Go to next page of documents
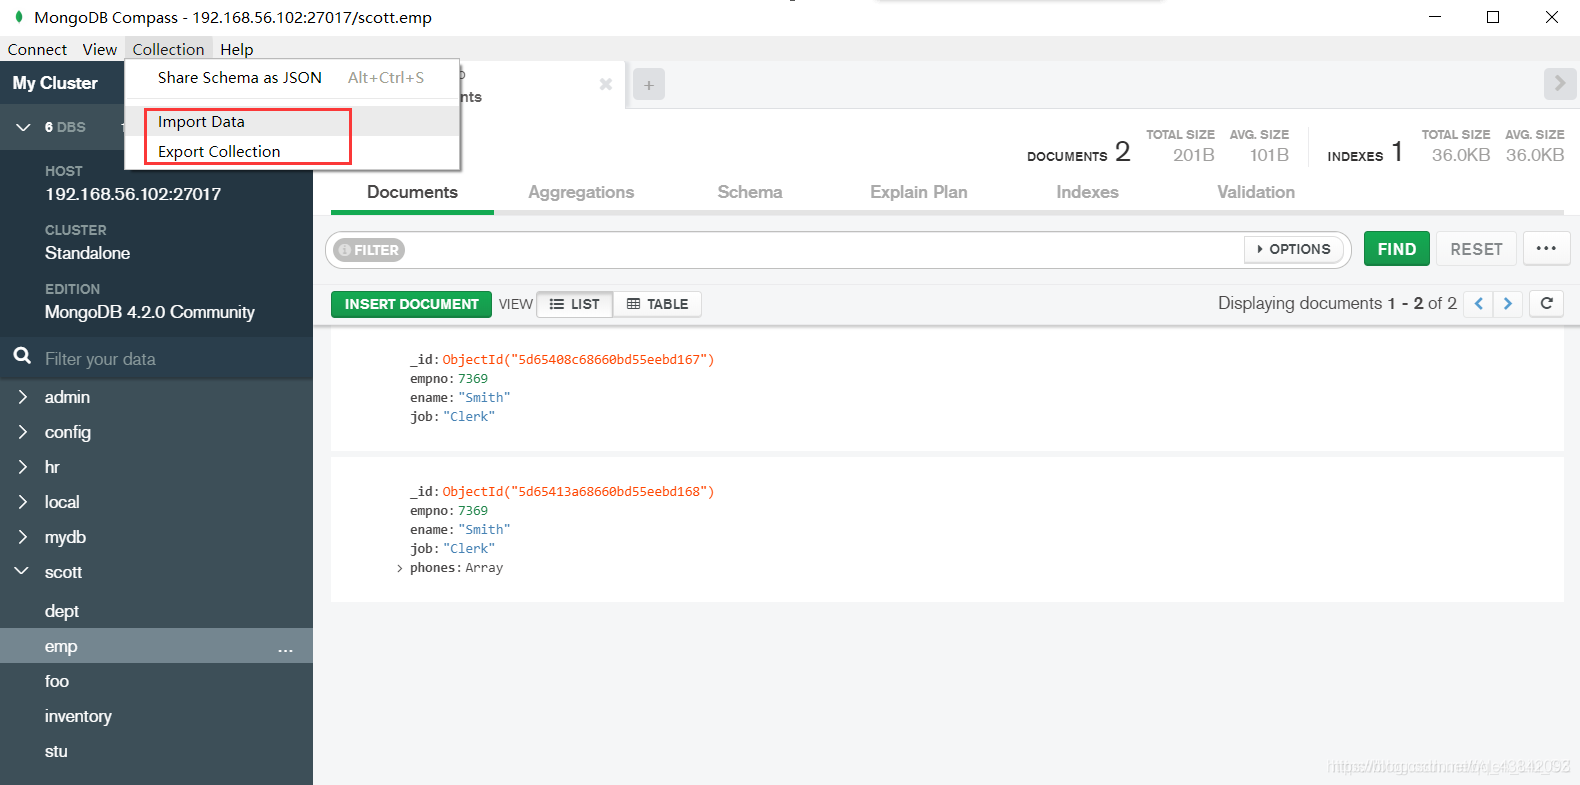The image size is (1580, 785). [x=1508, y=303]
